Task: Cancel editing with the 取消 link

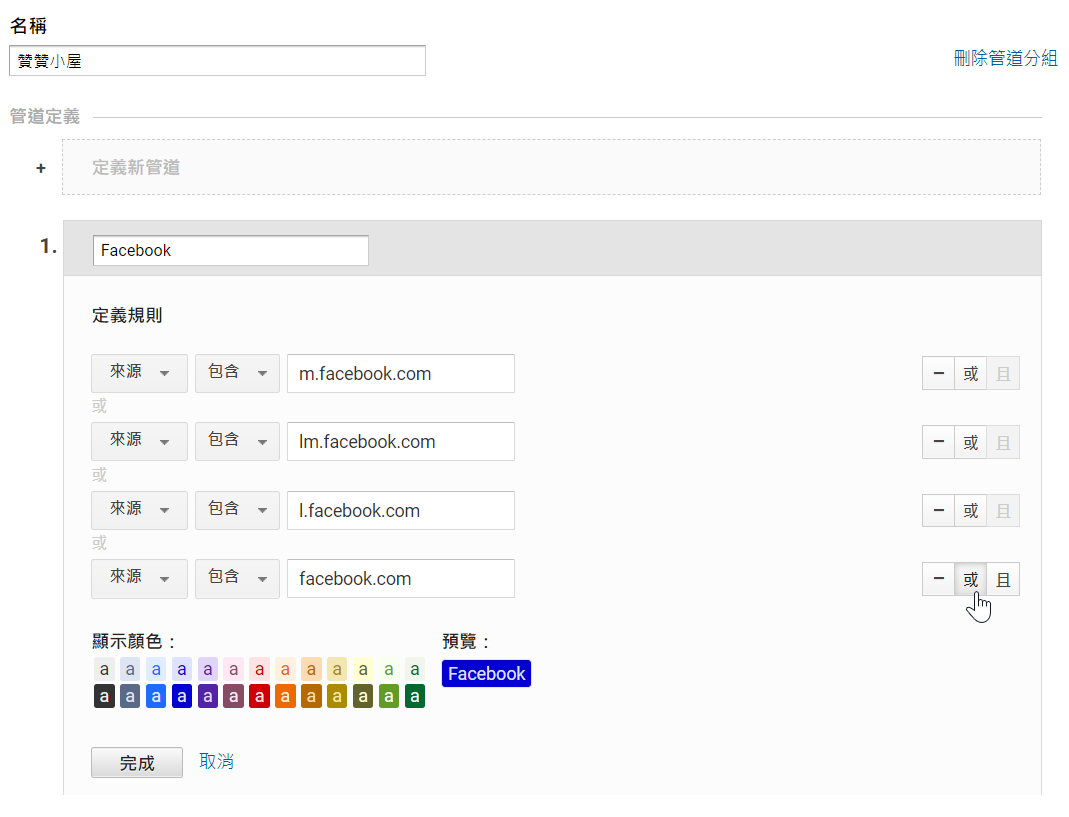Action: [216, 761]
